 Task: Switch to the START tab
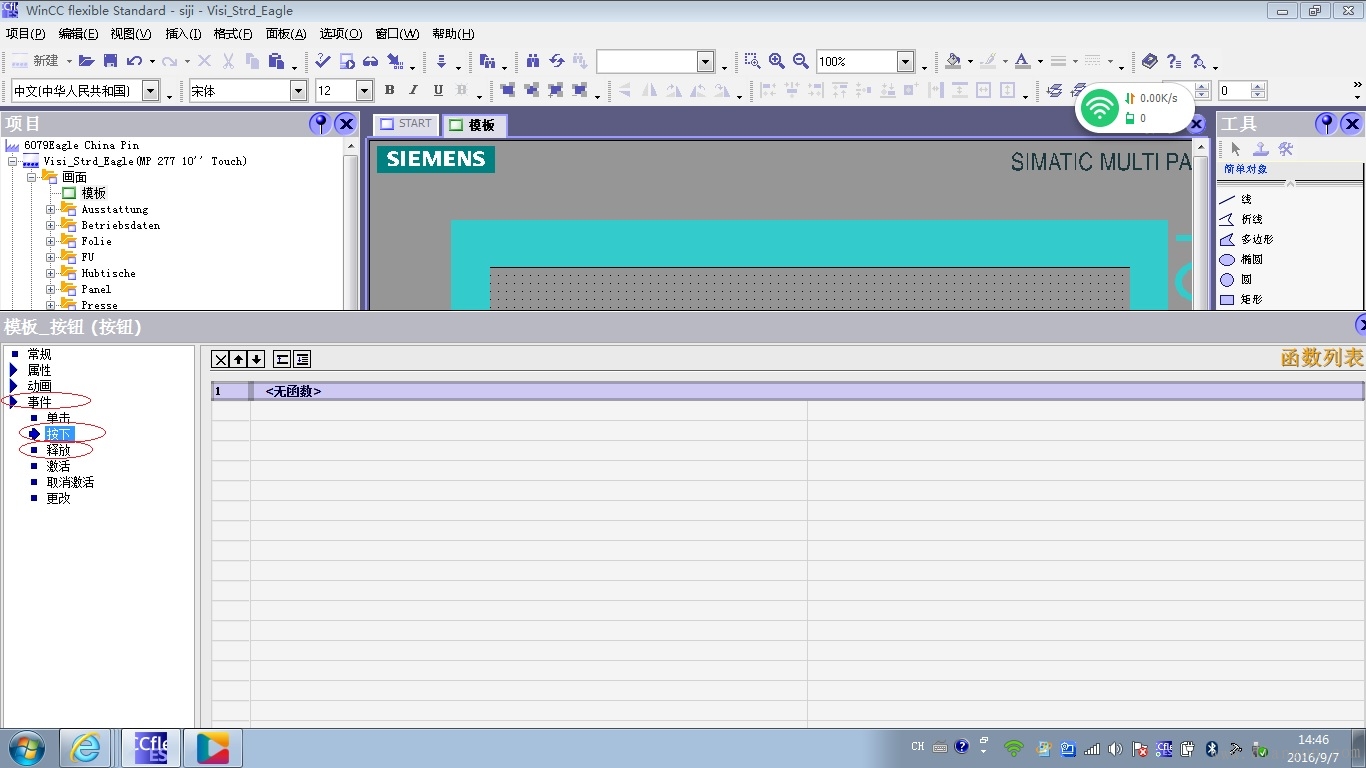click(x=406, y=124)
